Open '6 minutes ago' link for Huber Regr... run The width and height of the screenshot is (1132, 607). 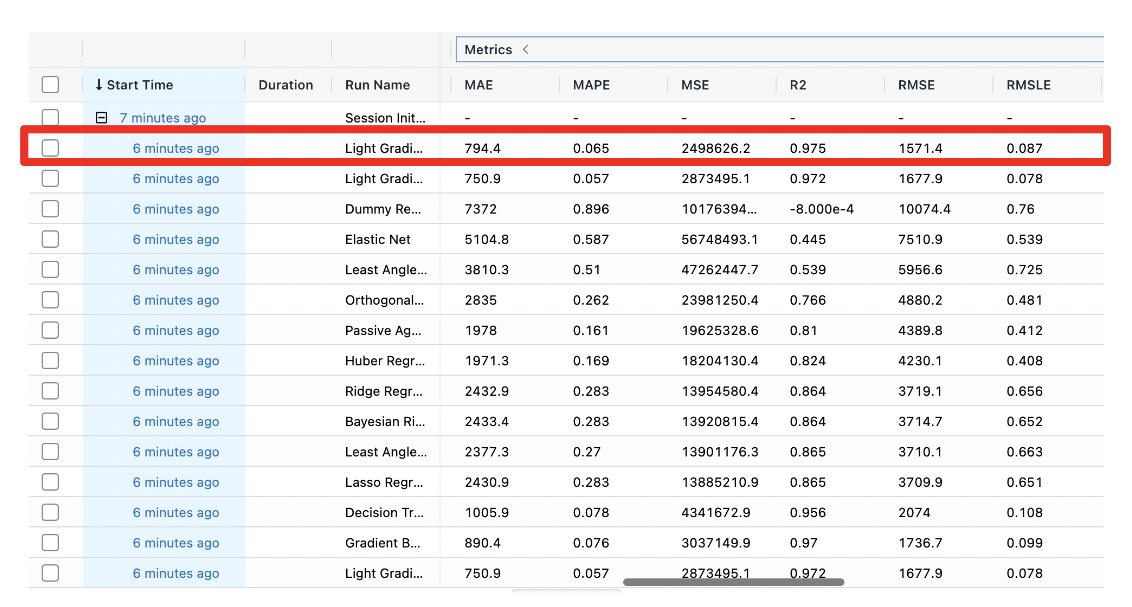175,360
